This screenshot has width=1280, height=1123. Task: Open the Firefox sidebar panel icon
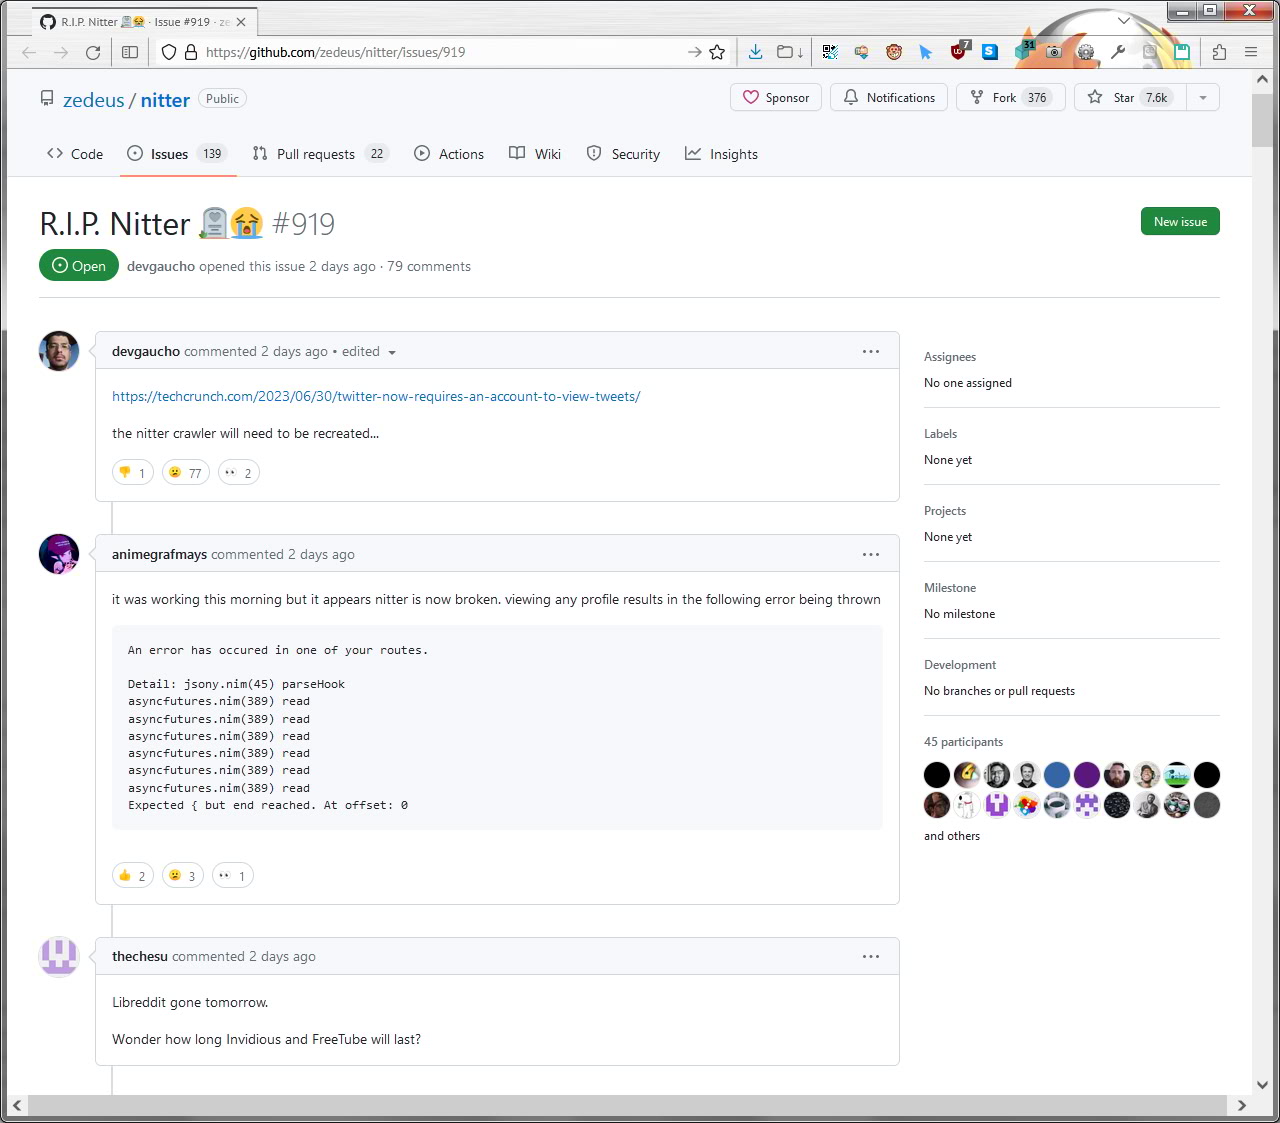130,52
